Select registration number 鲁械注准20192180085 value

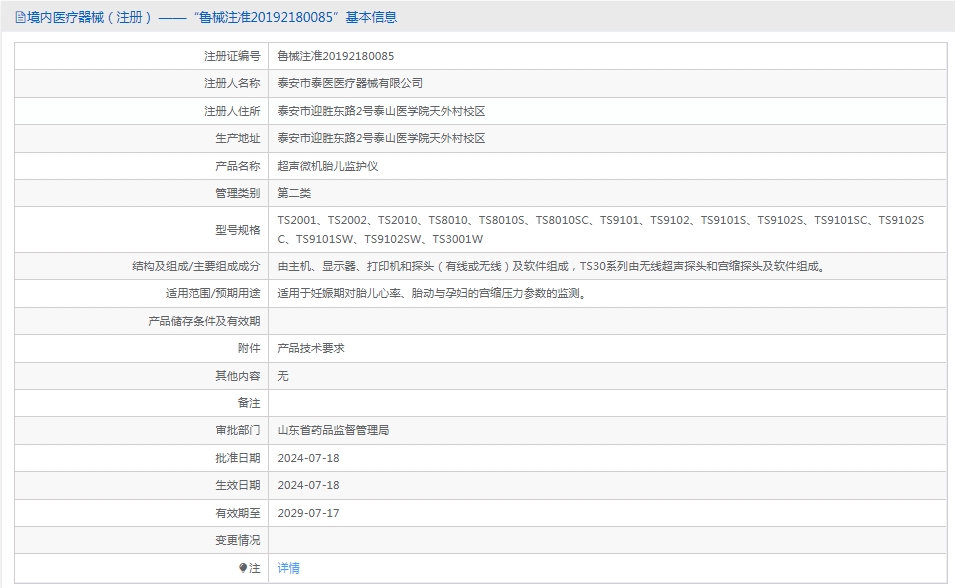click(336, 56)
